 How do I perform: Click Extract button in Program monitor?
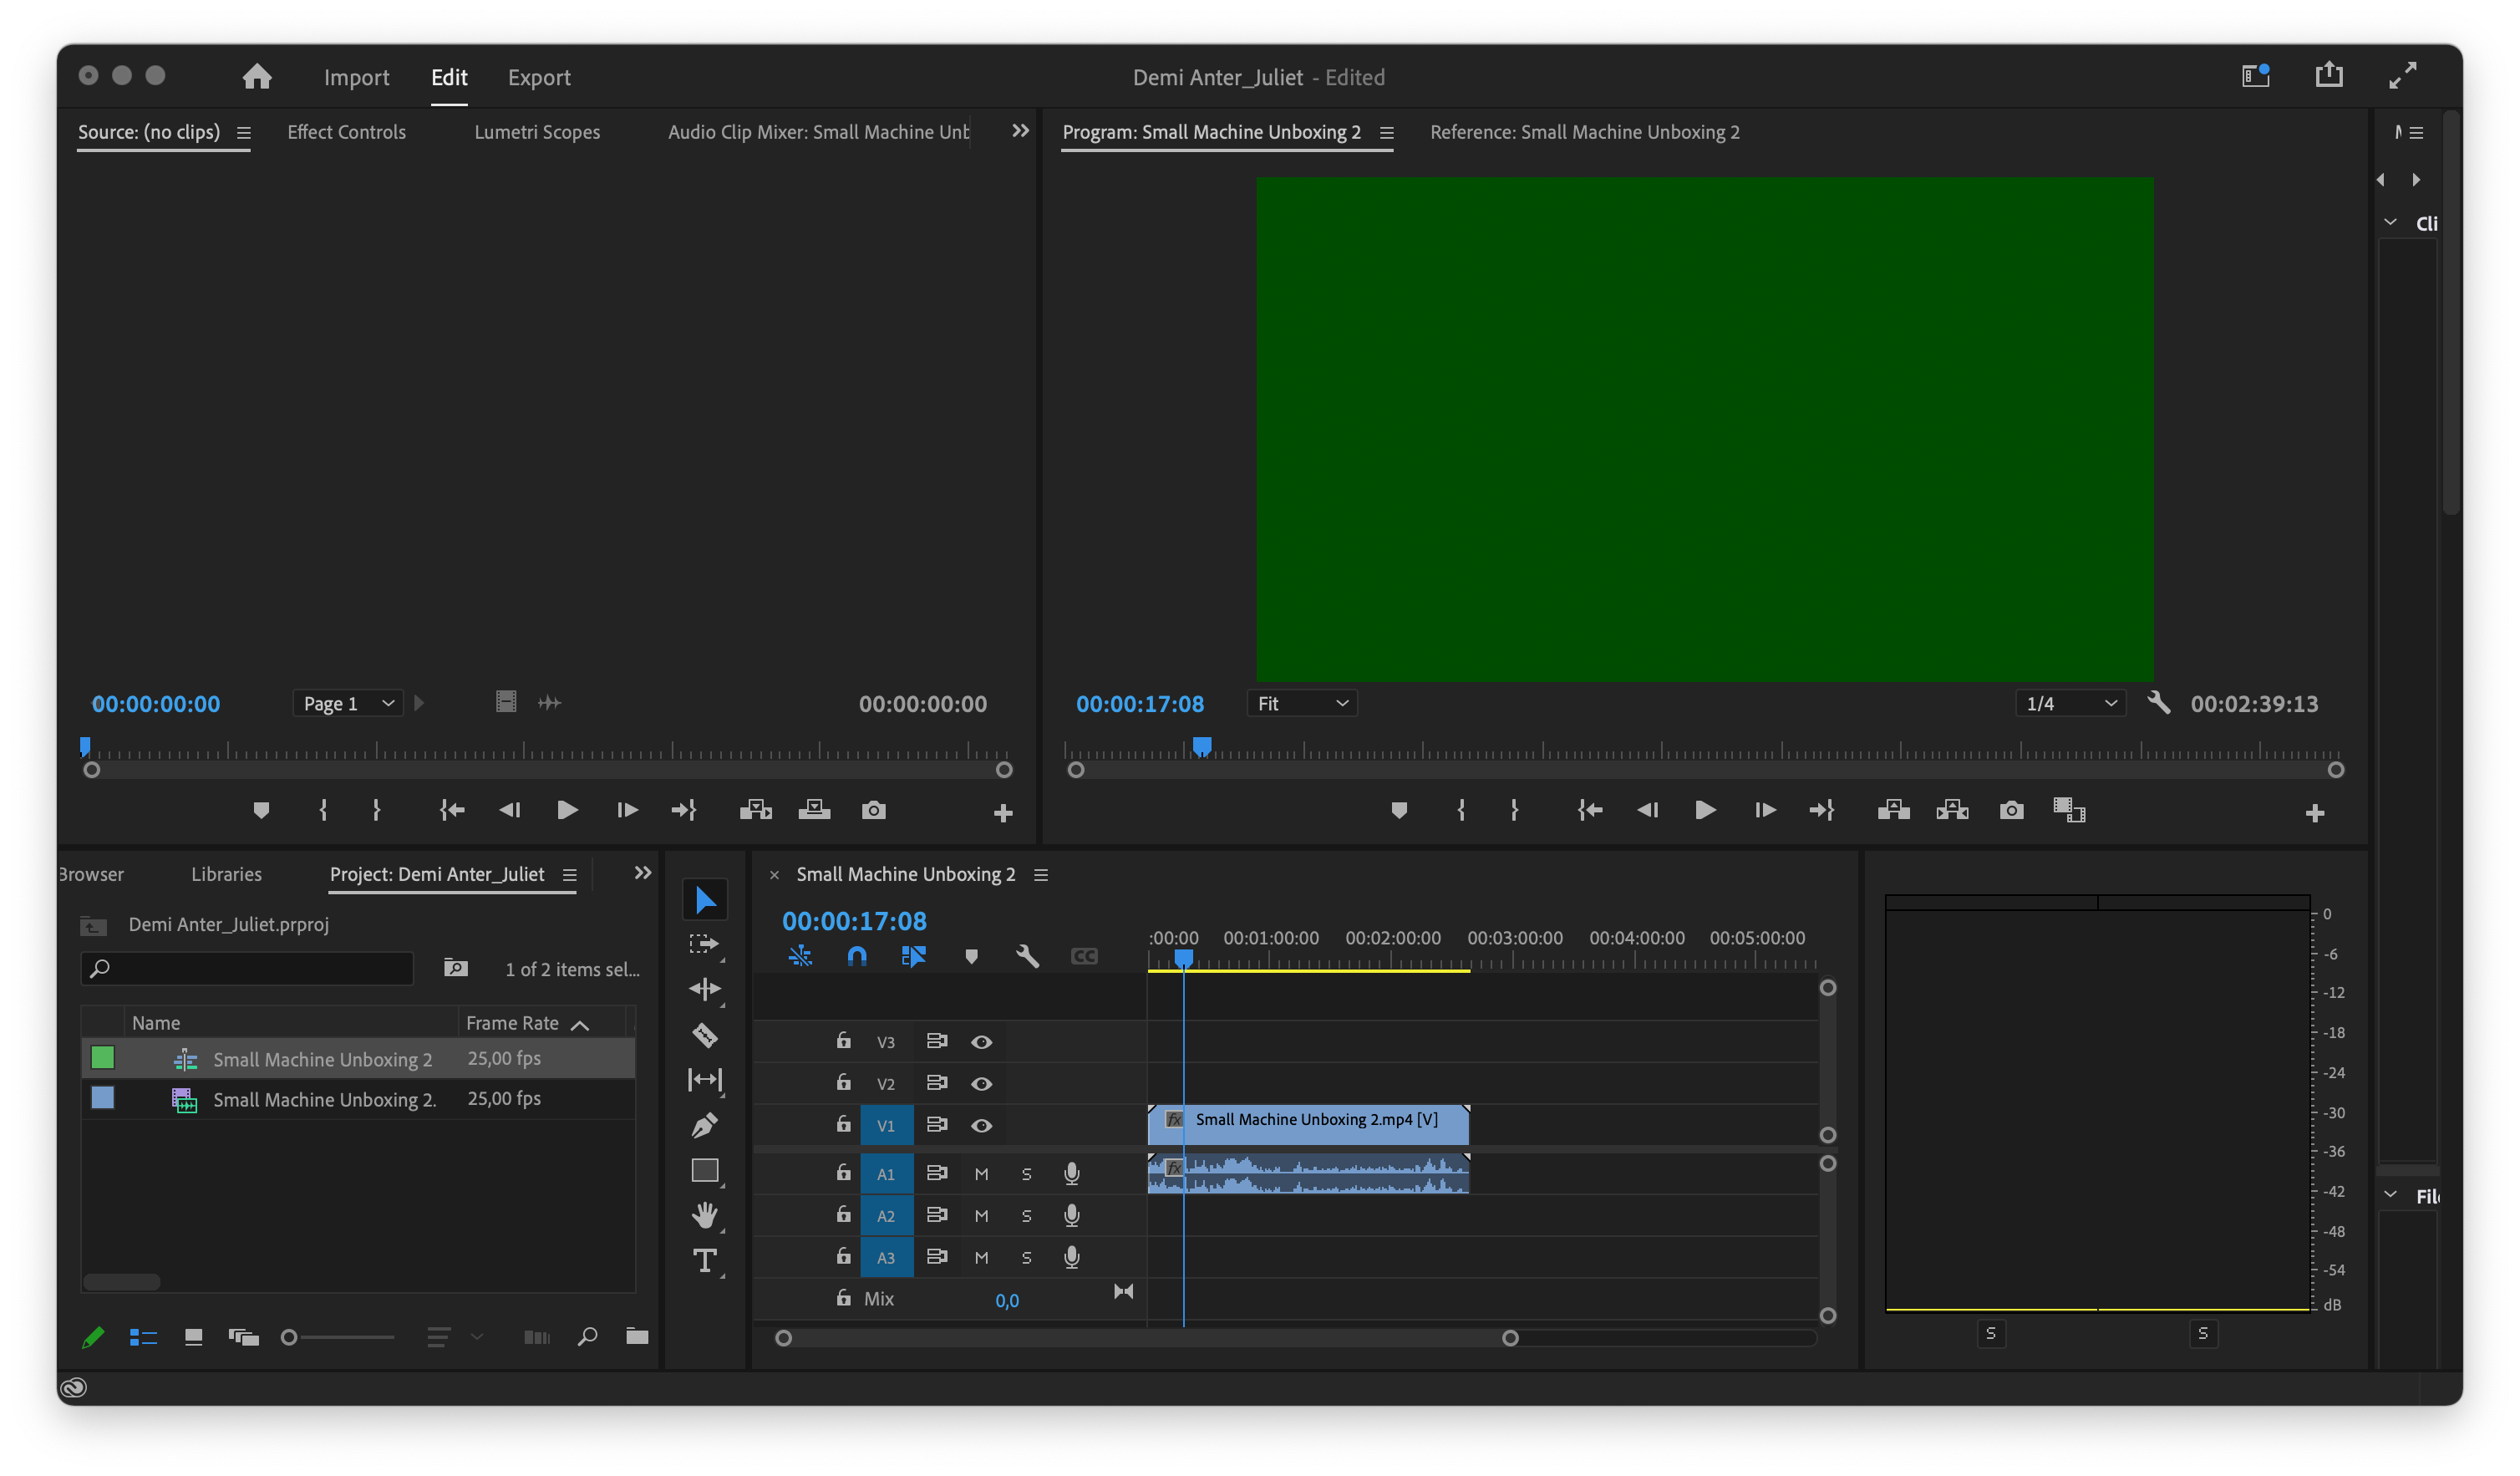tap(1952, 811)
